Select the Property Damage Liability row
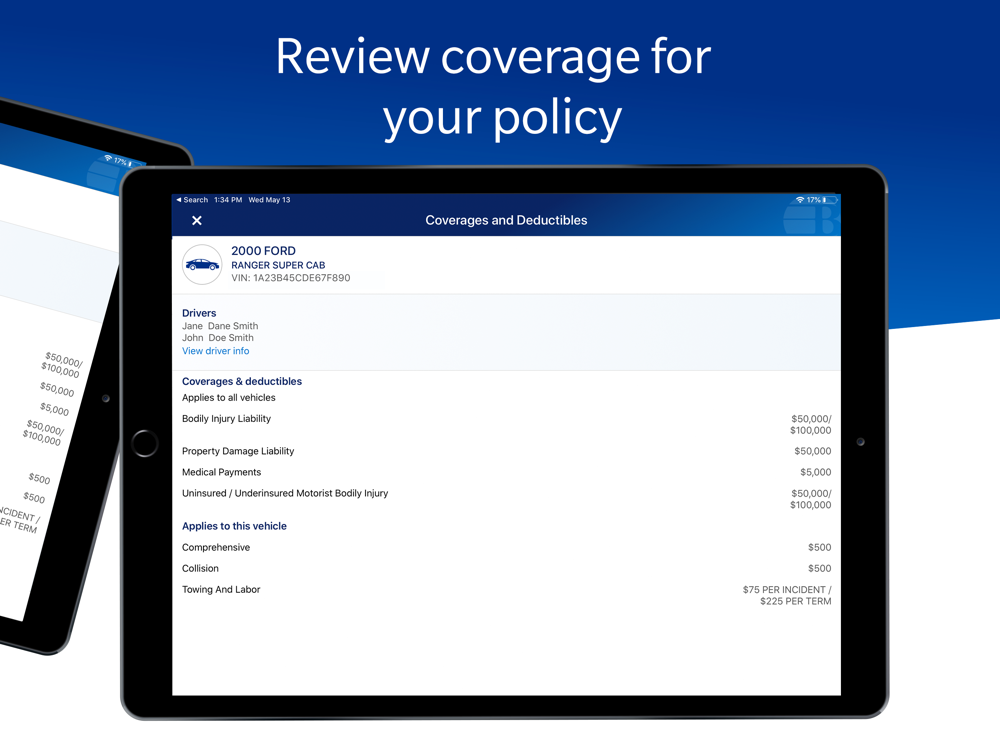Viewport: 1000px width, 750px height. [x=506, y=451]
